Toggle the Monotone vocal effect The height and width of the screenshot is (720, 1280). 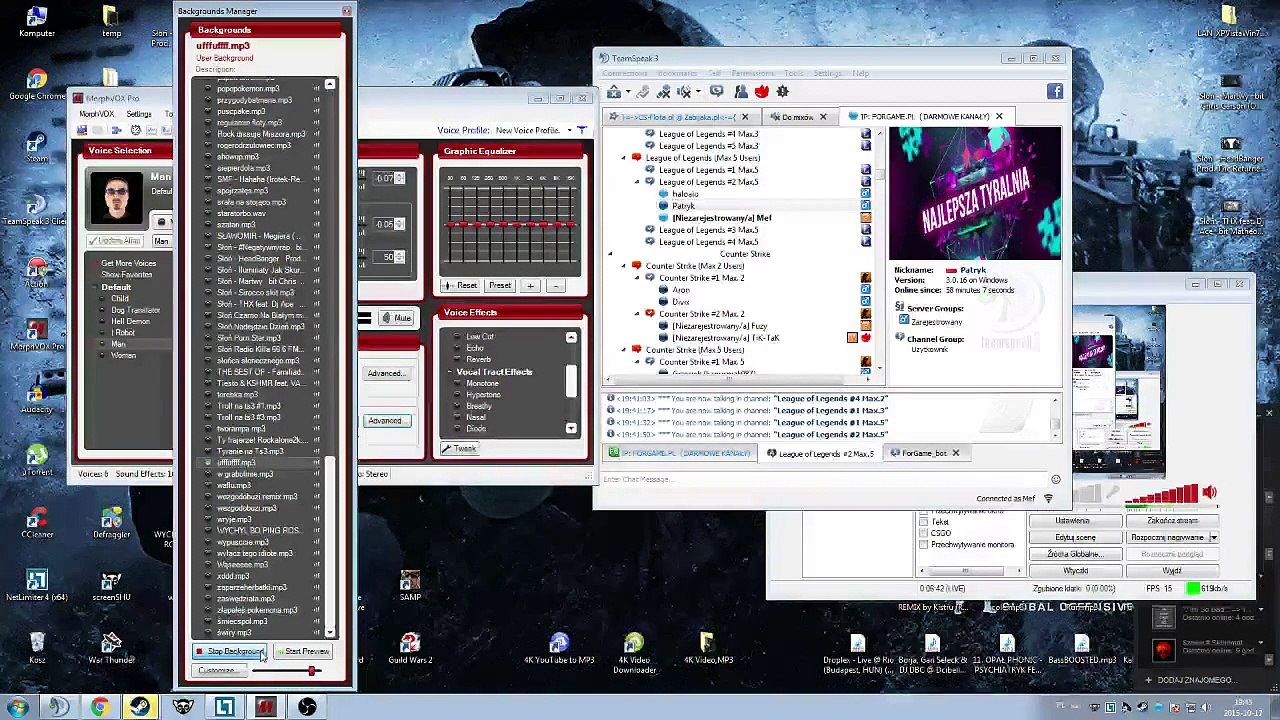tap(482, 383)
